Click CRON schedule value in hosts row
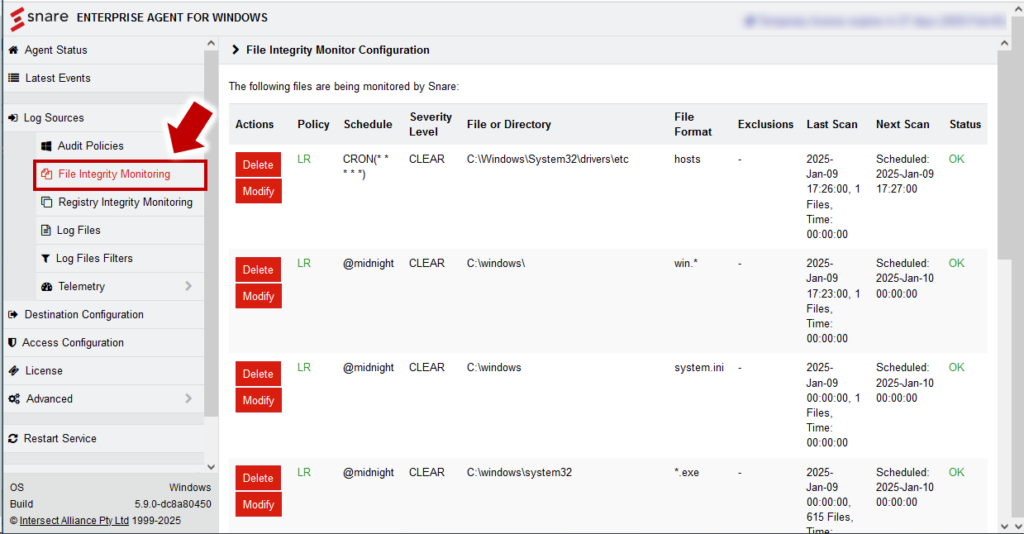Viewport: 1024px width, 534px height. [x=366, y=166]
